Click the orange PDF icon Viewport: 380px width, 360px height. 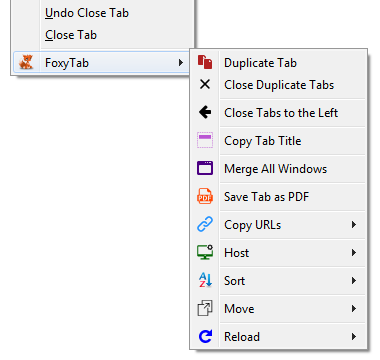[x=205, y=196]
